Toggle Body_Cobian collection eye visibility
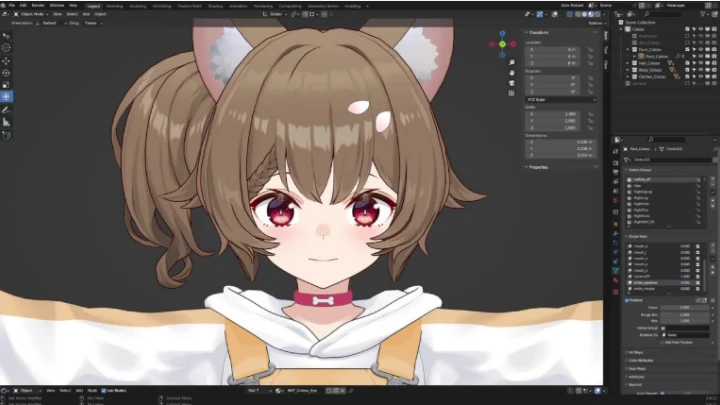The width and height of the screenshot is (720, 405). pos(701,70)
